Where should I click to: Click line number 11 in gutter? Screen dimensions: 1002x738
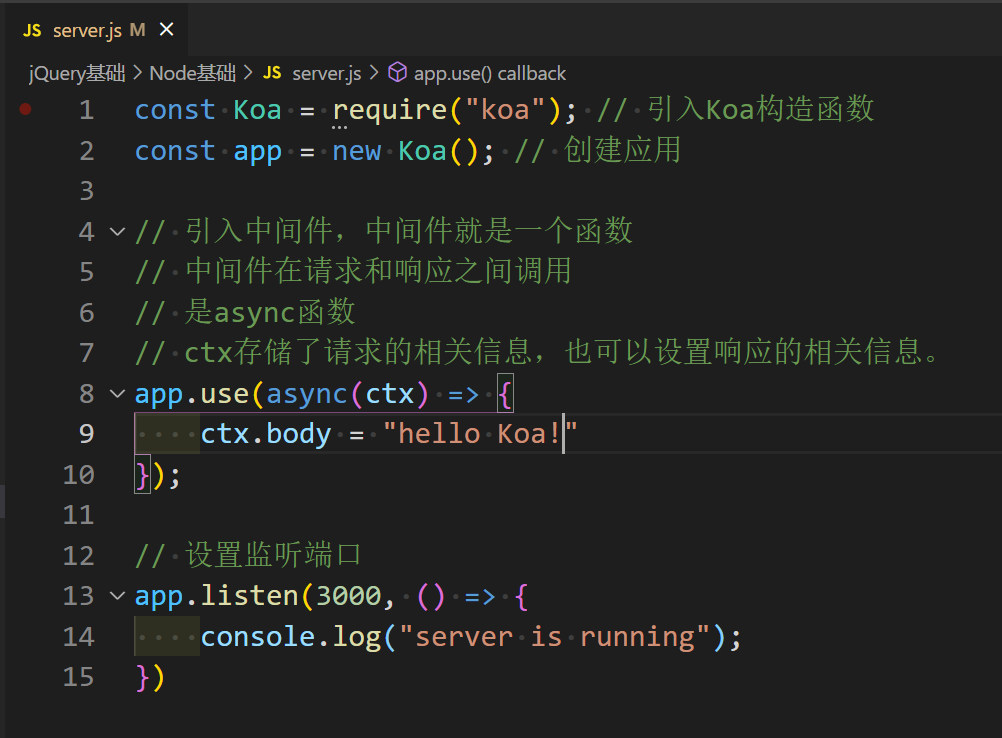point(79,515)
